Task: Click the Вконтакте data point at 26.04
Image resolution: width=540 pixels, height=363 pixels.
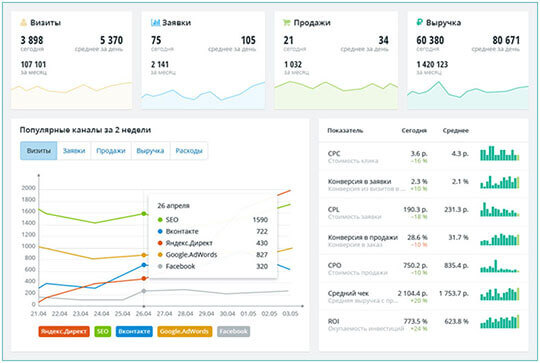Action: [x=144, y=265]
